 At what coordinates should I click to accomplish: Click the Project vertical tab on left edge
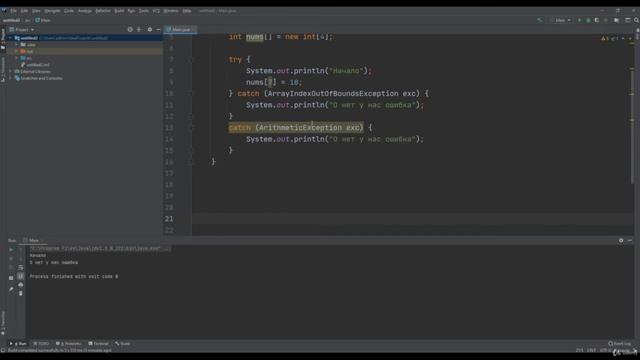[x=3, y=38]
